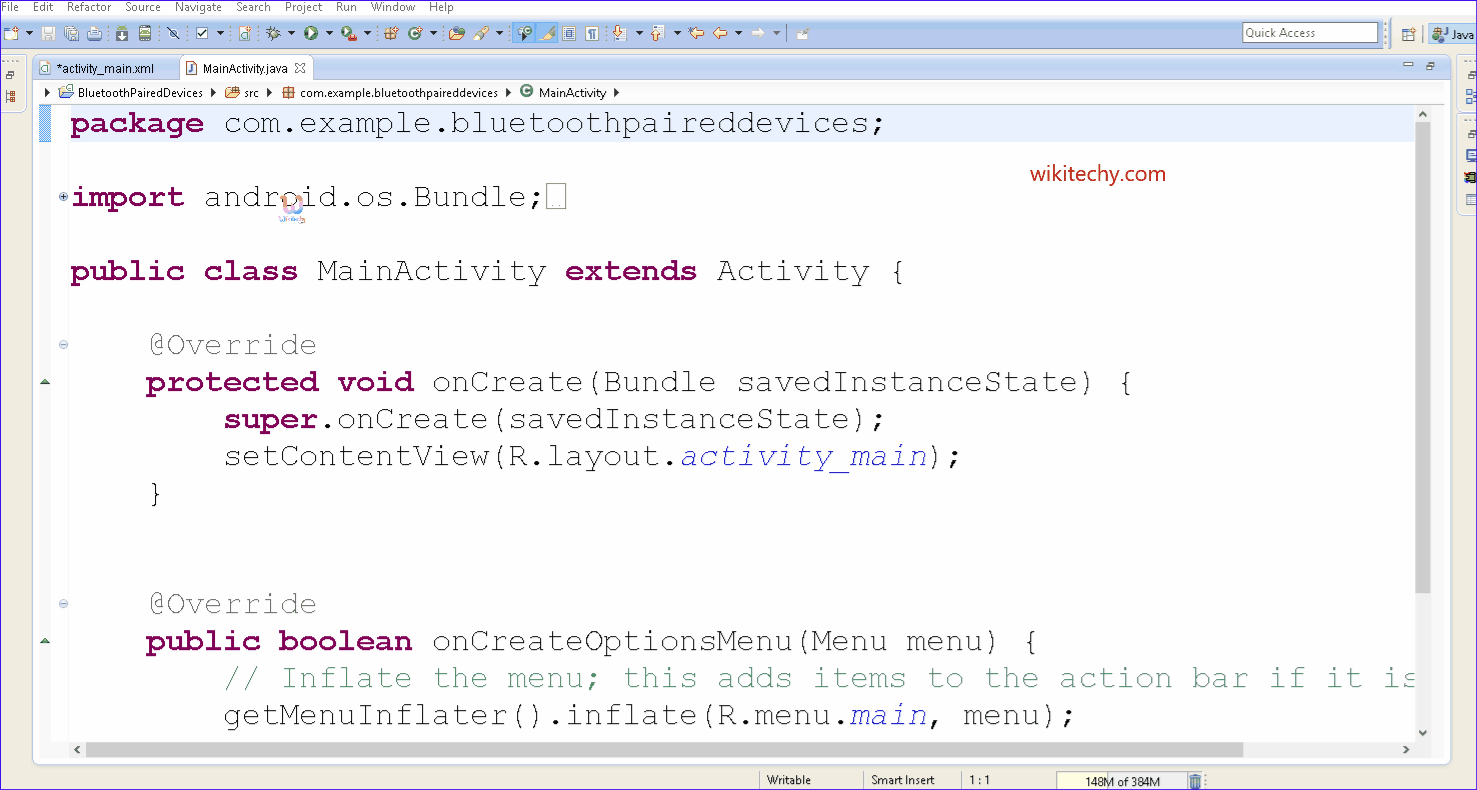1477x790 pixels.
Task: Expand the folded import statements
Action: click(64, 197)
